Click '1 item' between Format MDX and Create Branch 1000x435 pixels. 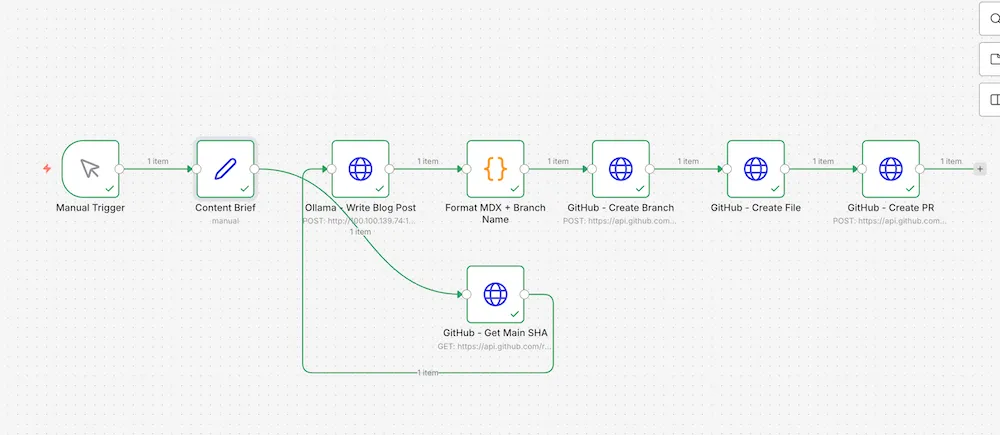point(558,161)
